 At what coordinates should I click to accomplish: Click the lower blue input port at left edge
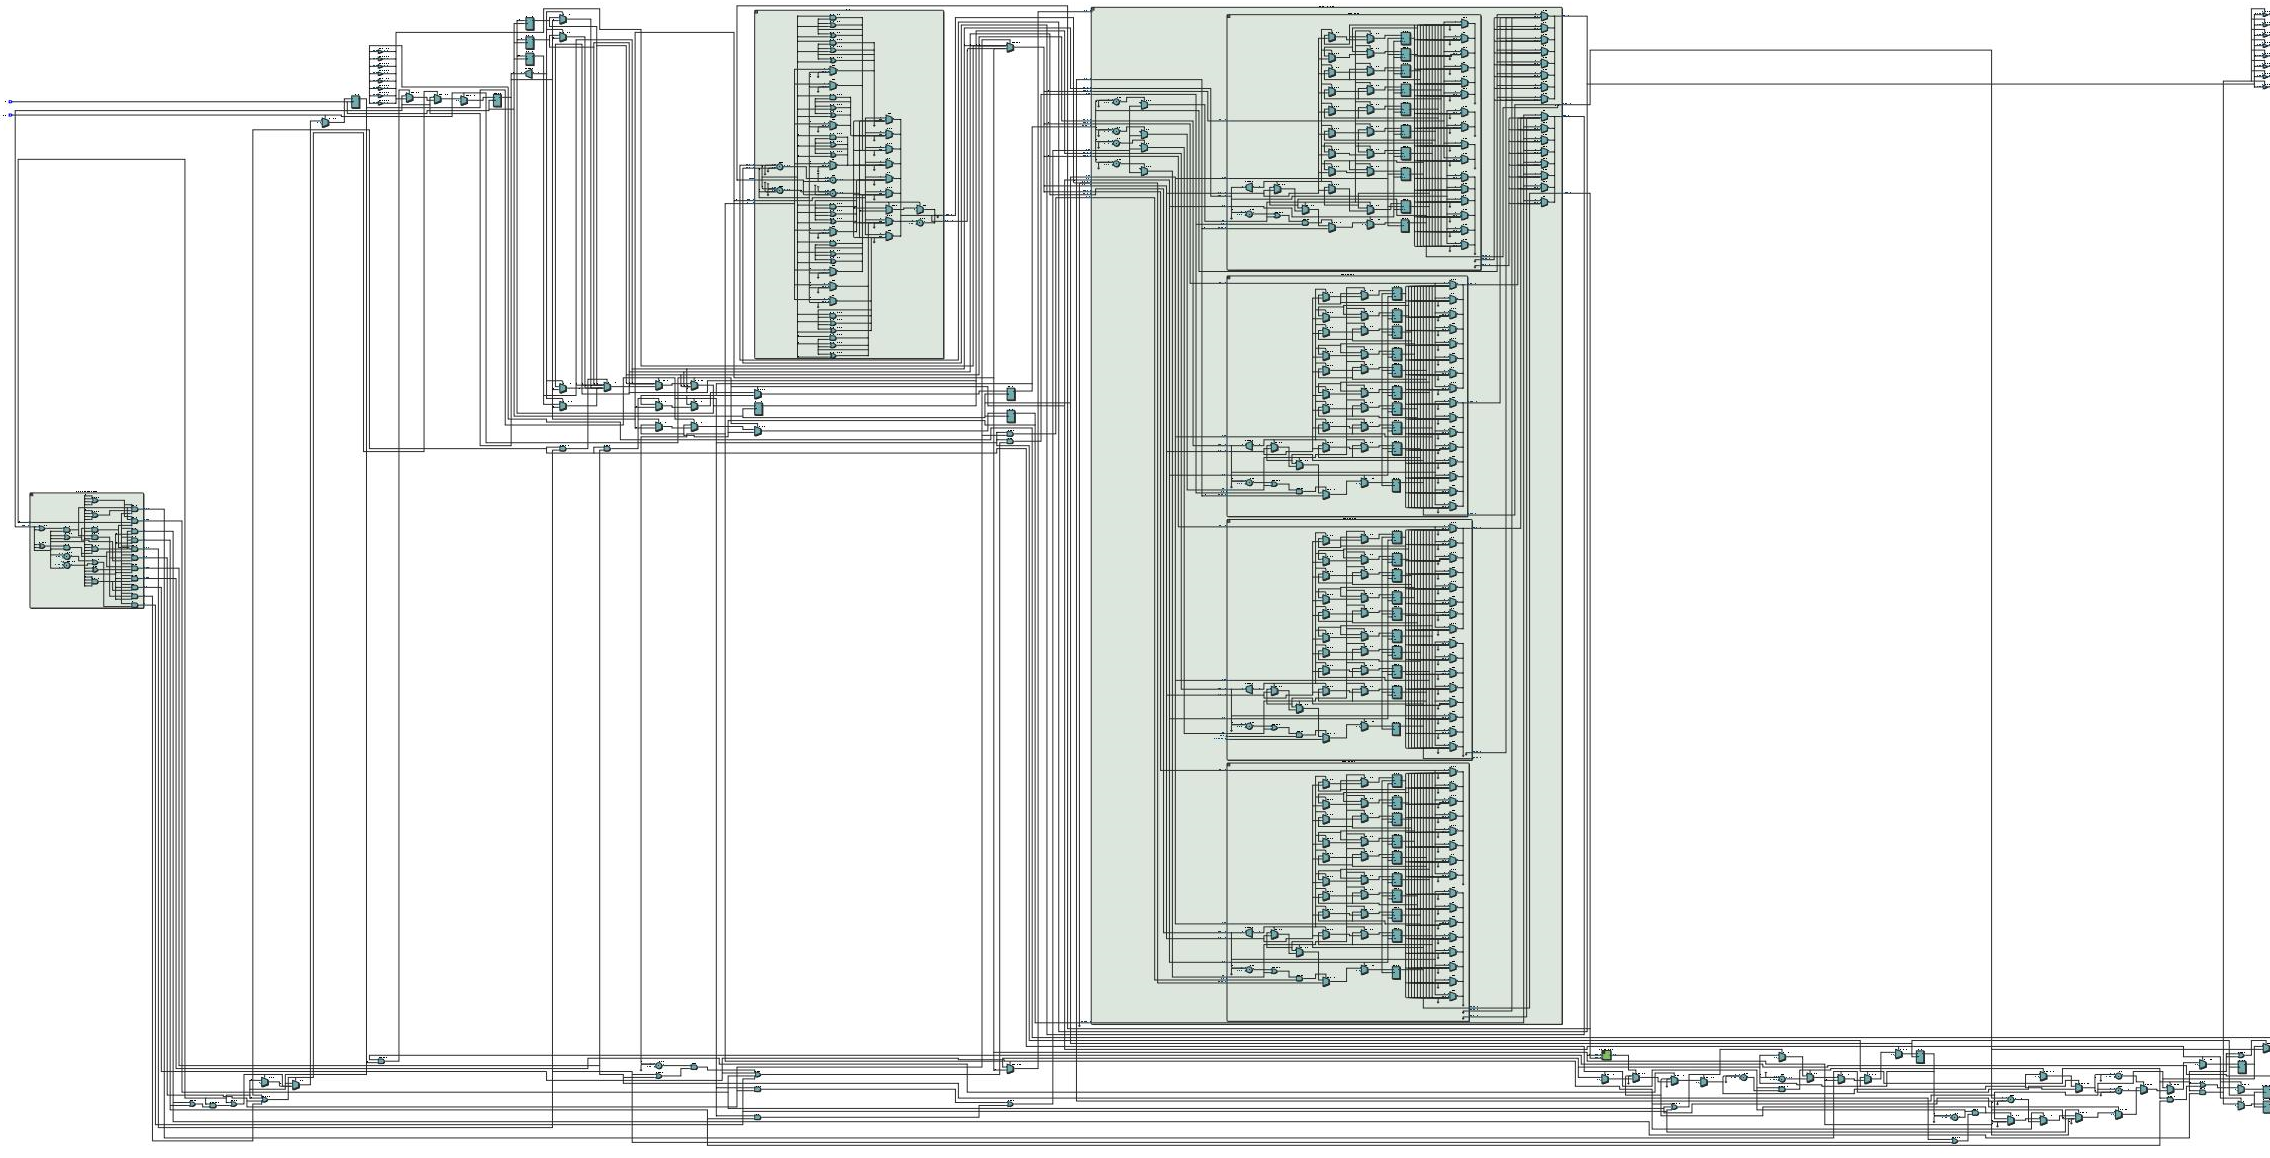tap(10, 115)
